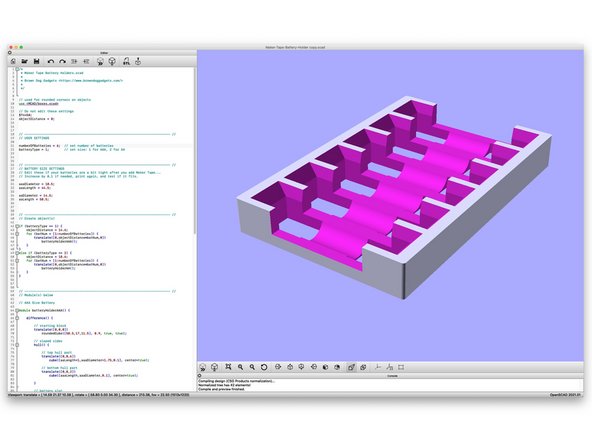Collapse the 'else if (batteryType == 2)' block
592x444 pixels.
[17, 253]
